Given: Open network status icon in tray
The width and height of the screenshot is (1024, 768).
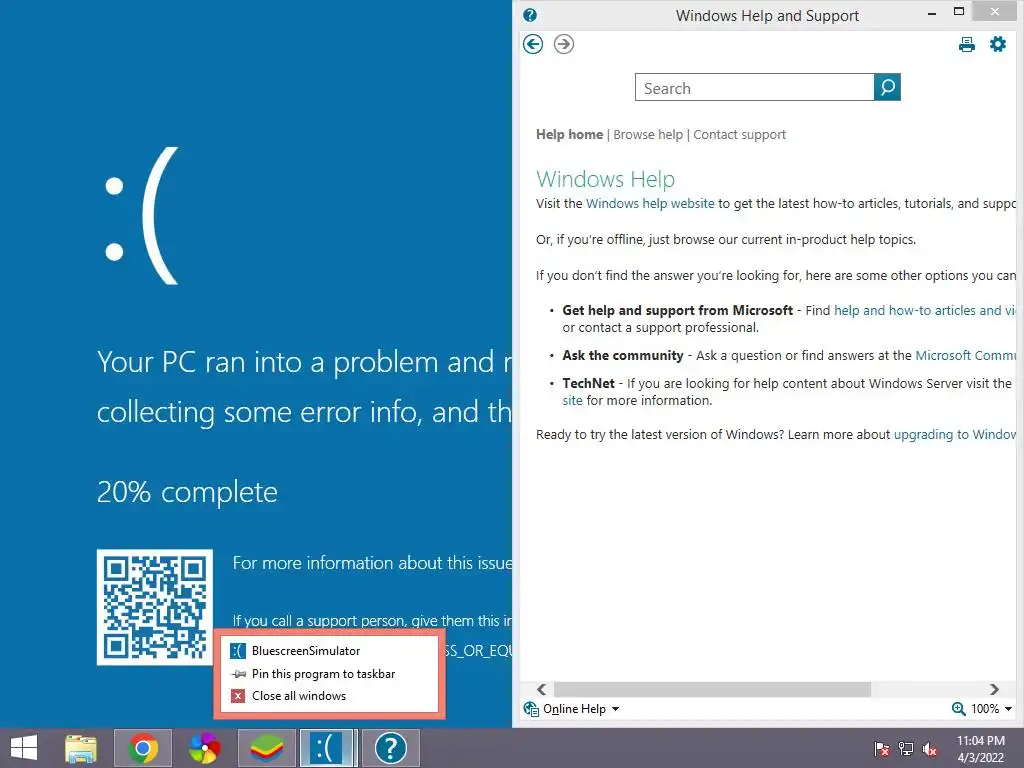Looking at the screenshot, I should tap(906, 749).
